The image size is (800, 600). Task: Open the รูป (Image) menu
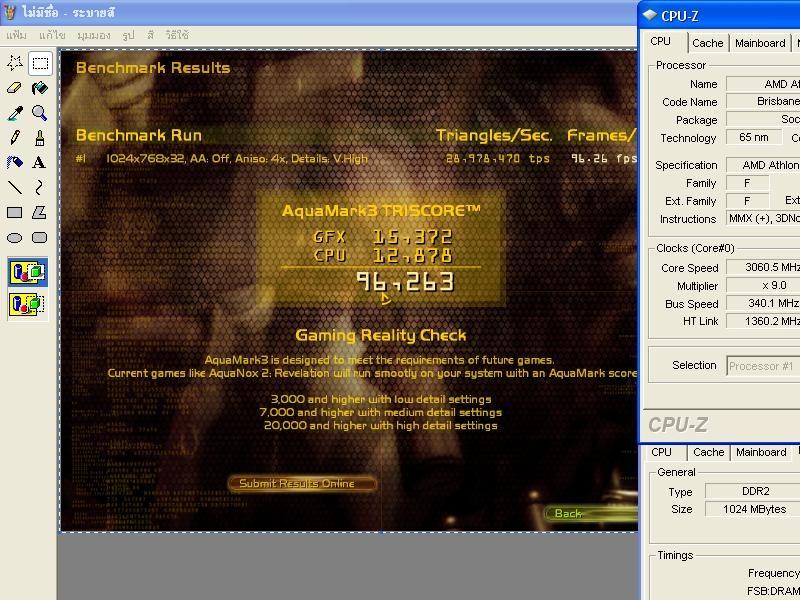129,35
